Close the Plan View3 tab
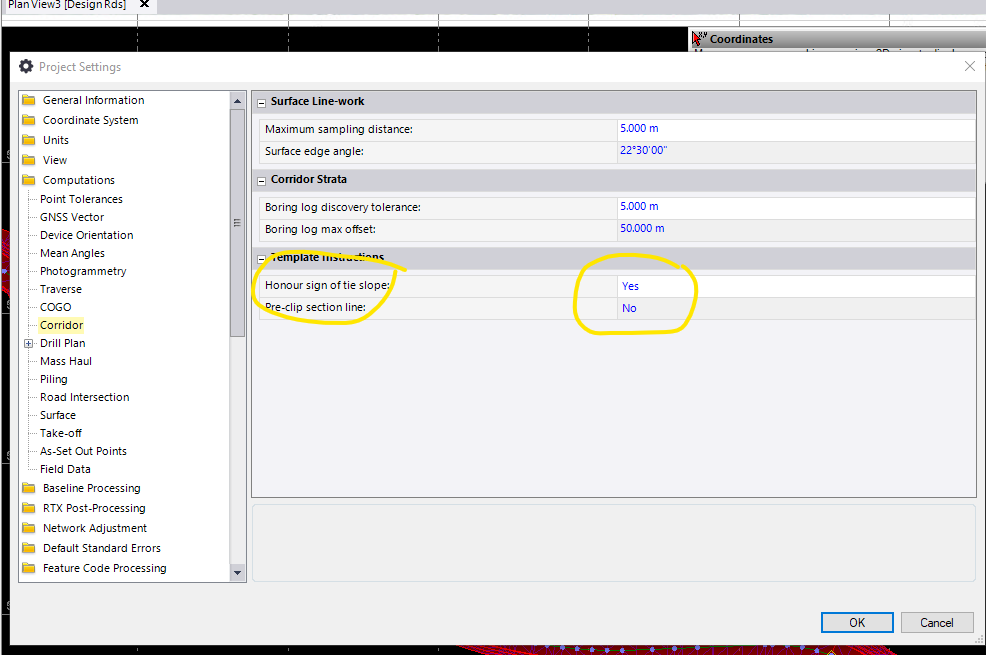The width and height of the screenshot is (986, 655). click(x=144, y=4)
